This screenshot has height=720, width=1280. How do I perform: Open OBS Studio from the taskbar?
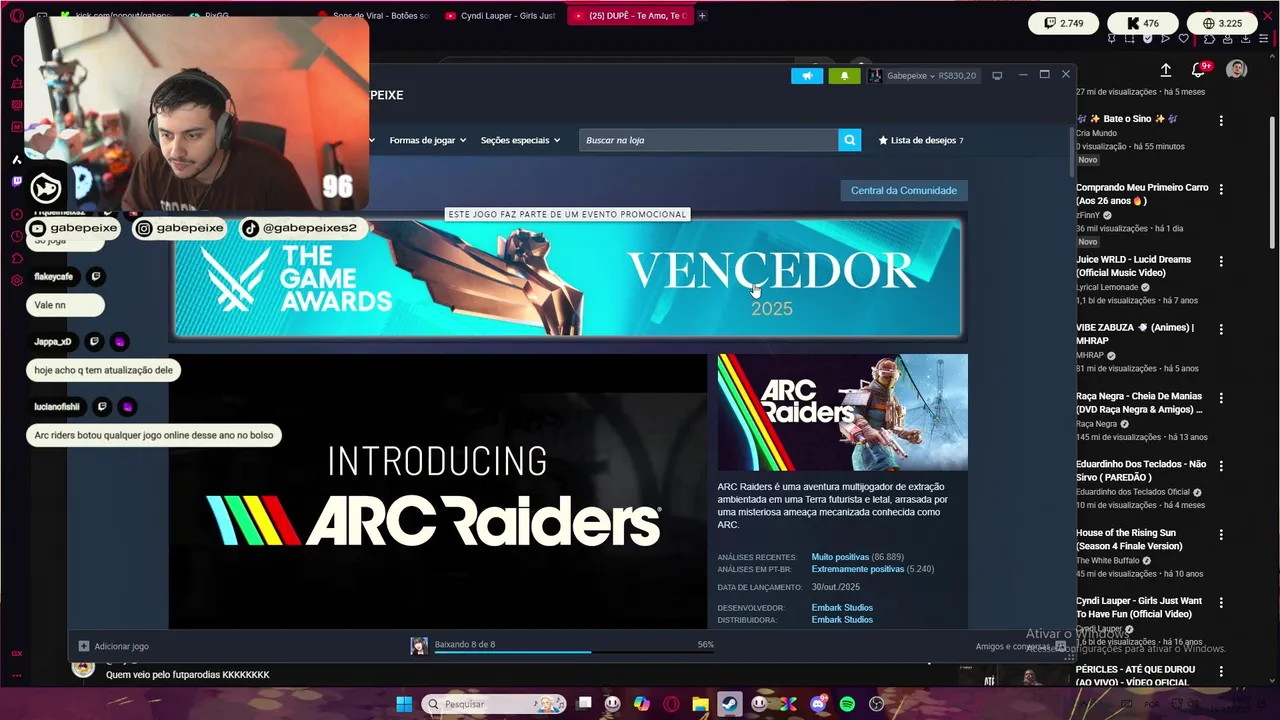pyautogui.click(x=877, y=704)
